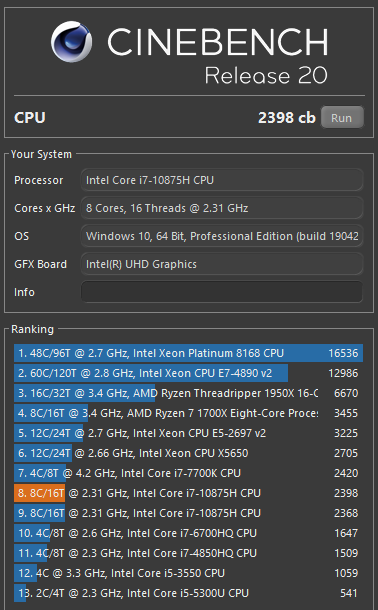The height and width of the screenshot is (610, 378).
Task: Select the Xeon E5-2697 v2 ranking row
Action: tap(188, 433)
